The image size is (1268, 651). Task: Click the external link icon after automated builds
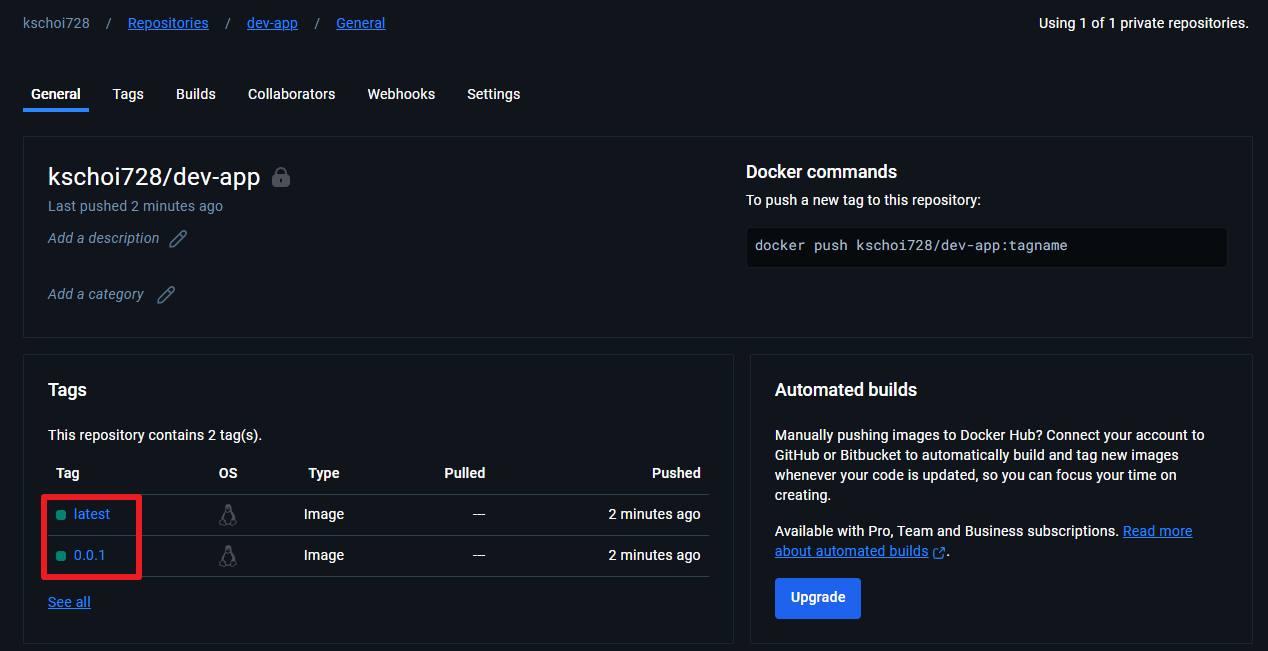(x=939, y=552)
